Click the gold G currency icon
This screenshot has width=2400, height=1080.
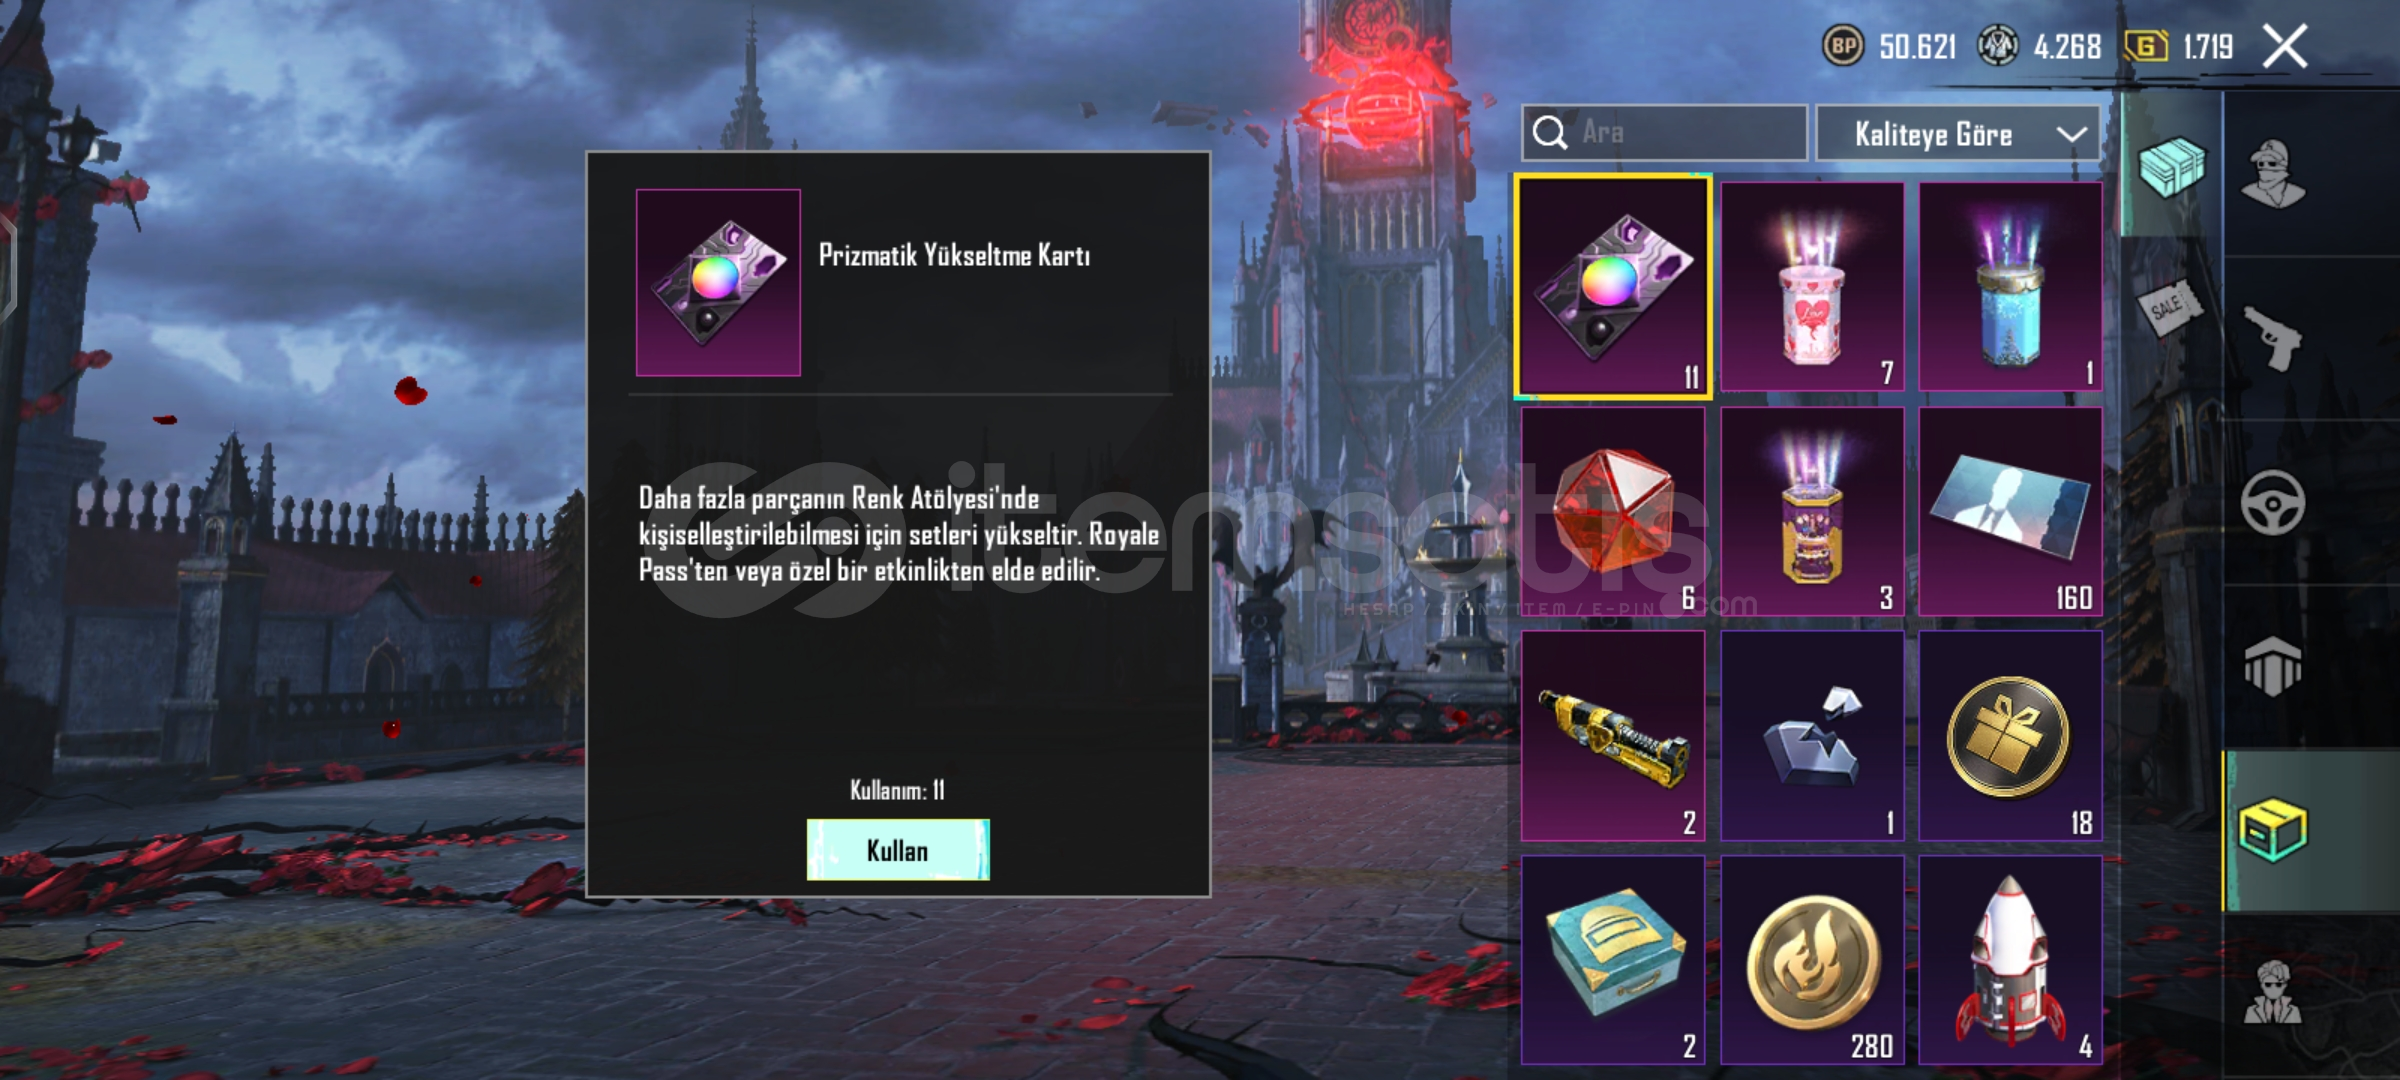point(2146,46)
